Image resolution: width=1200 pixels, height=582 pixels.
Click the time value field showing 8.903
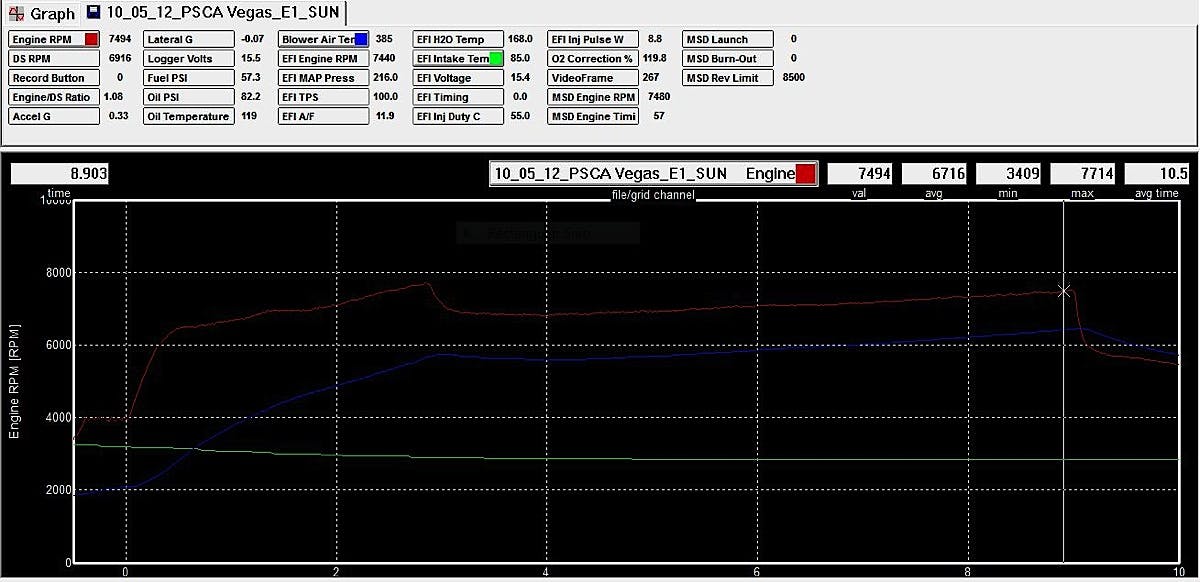[x=60, y=174]
